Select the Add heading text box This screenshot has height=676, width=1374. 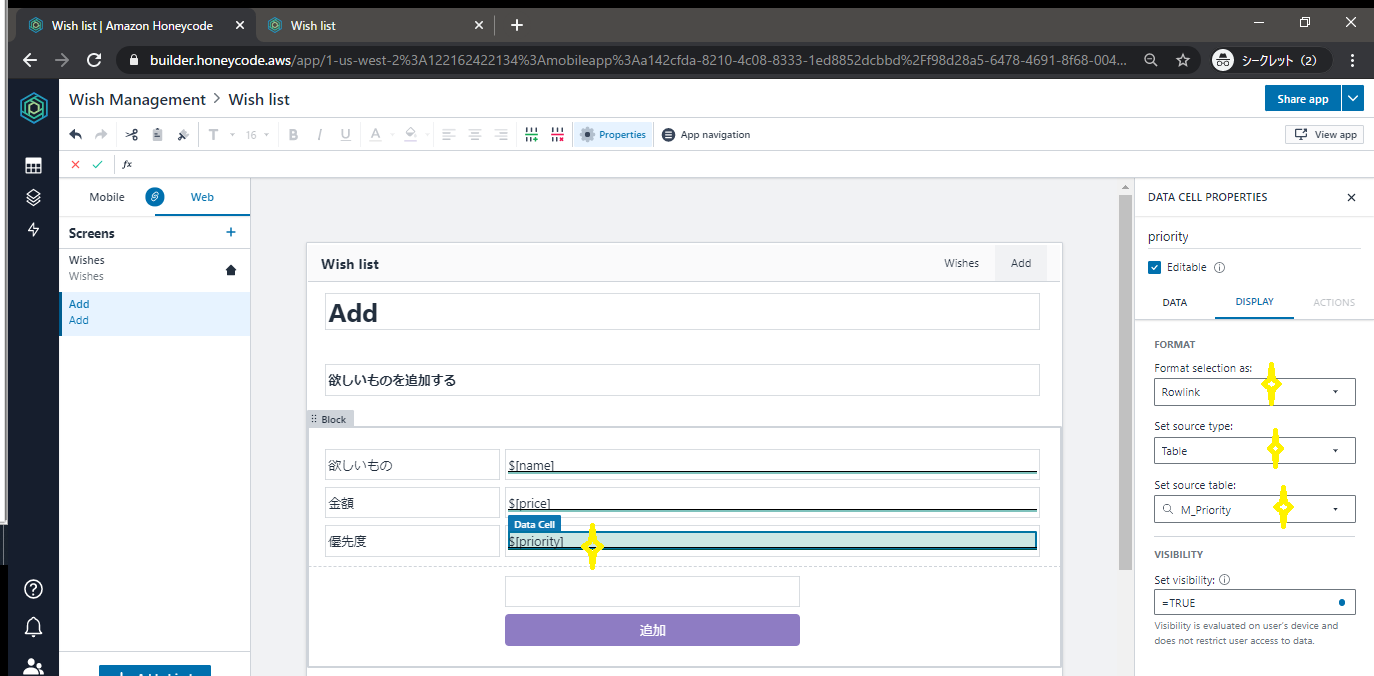click(x=682, y=312)
